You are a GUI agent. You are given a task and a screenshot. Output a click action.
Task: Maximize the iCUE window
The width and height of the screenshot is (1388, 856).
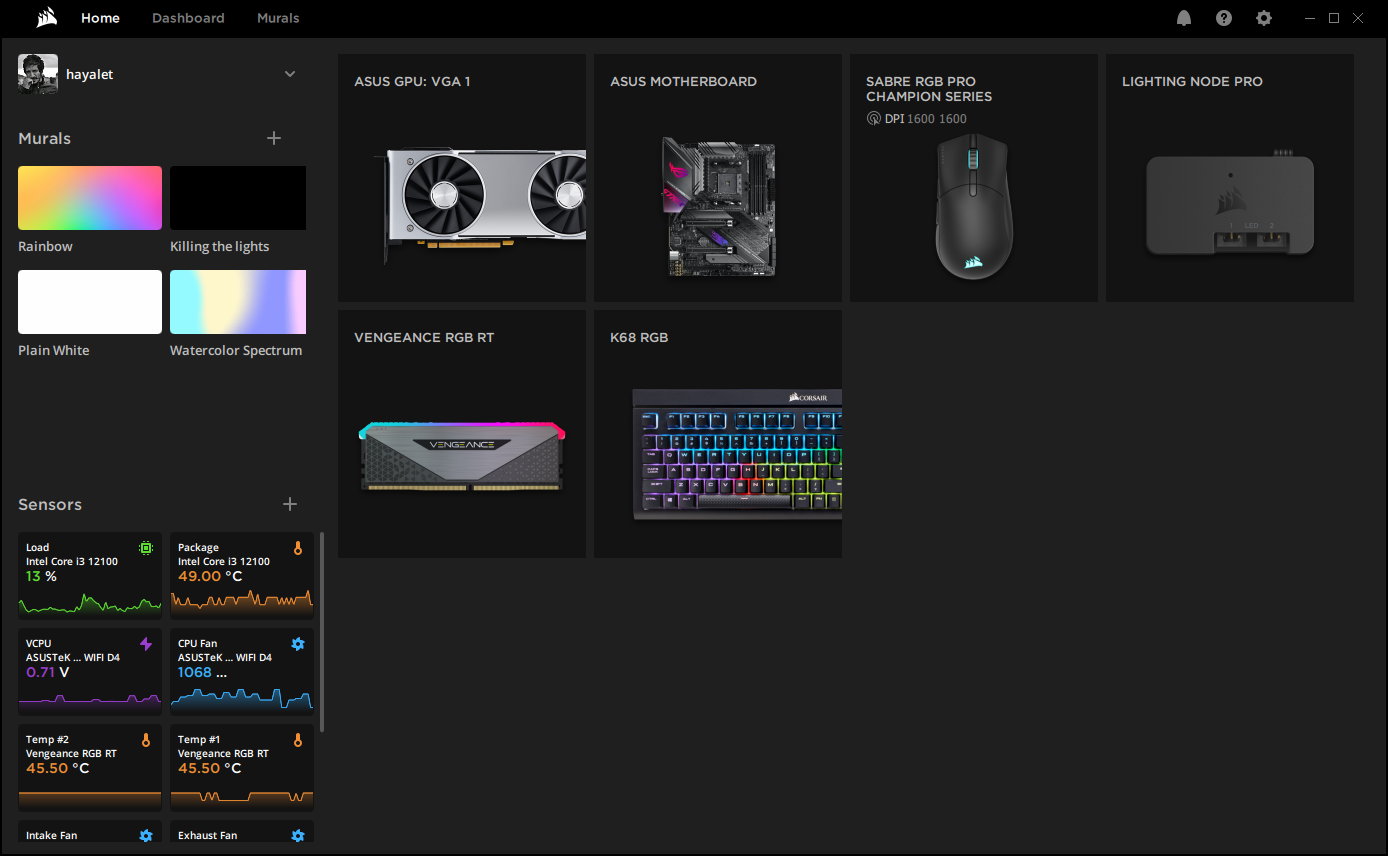coord(1334,18)
